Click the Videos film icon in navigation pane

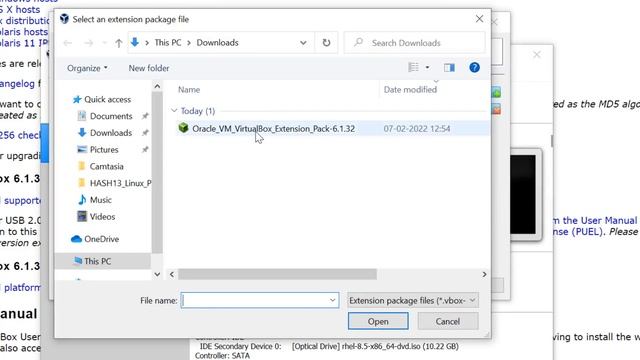coord(82,216)
